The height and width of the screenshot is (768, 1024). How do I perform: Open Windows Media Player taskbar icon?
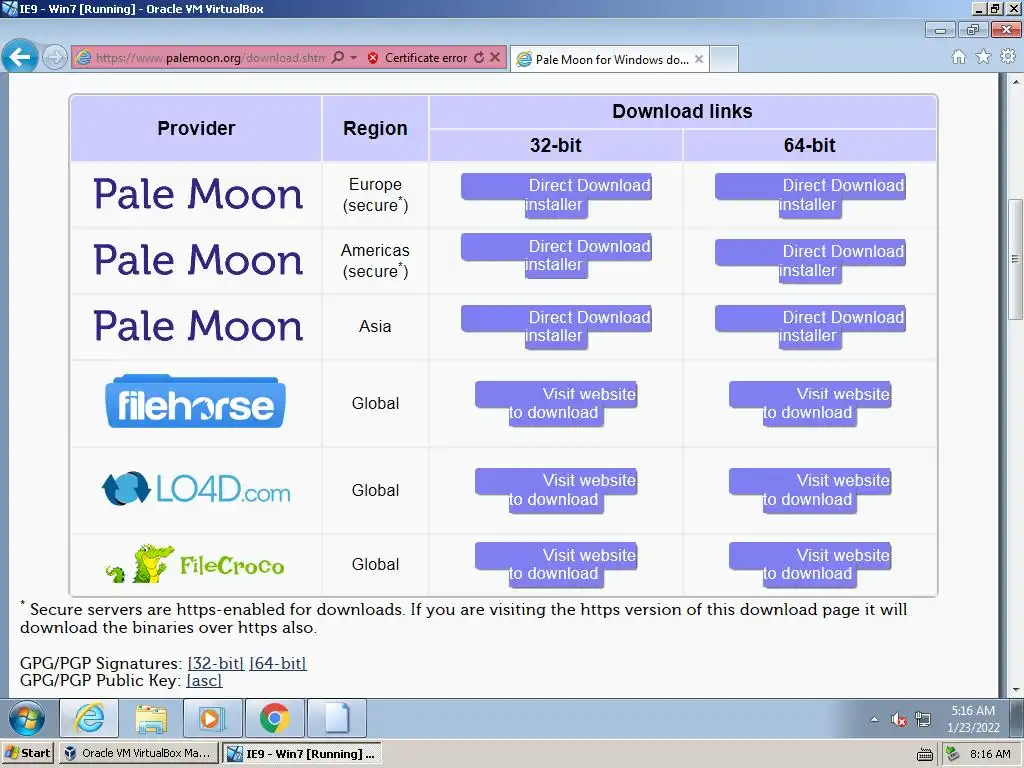(x=212, y=719)
